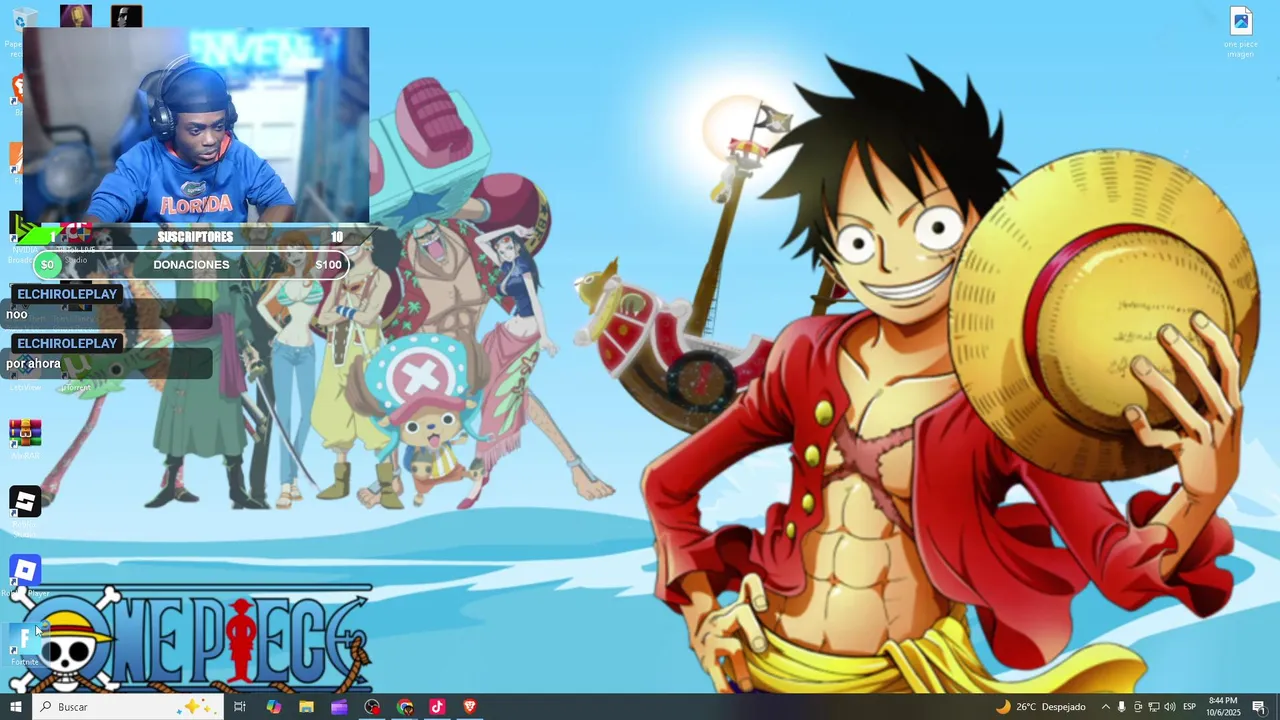Open the volume speaker tray icon
This screenshot has height=720, width=1280.
pyautogui.click(x=1169, y=707)
